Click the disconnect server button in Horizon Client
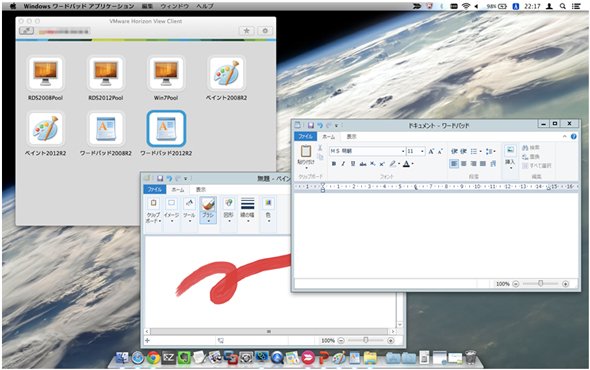Viewport: 590px width, 370px height. pos(26,31)
